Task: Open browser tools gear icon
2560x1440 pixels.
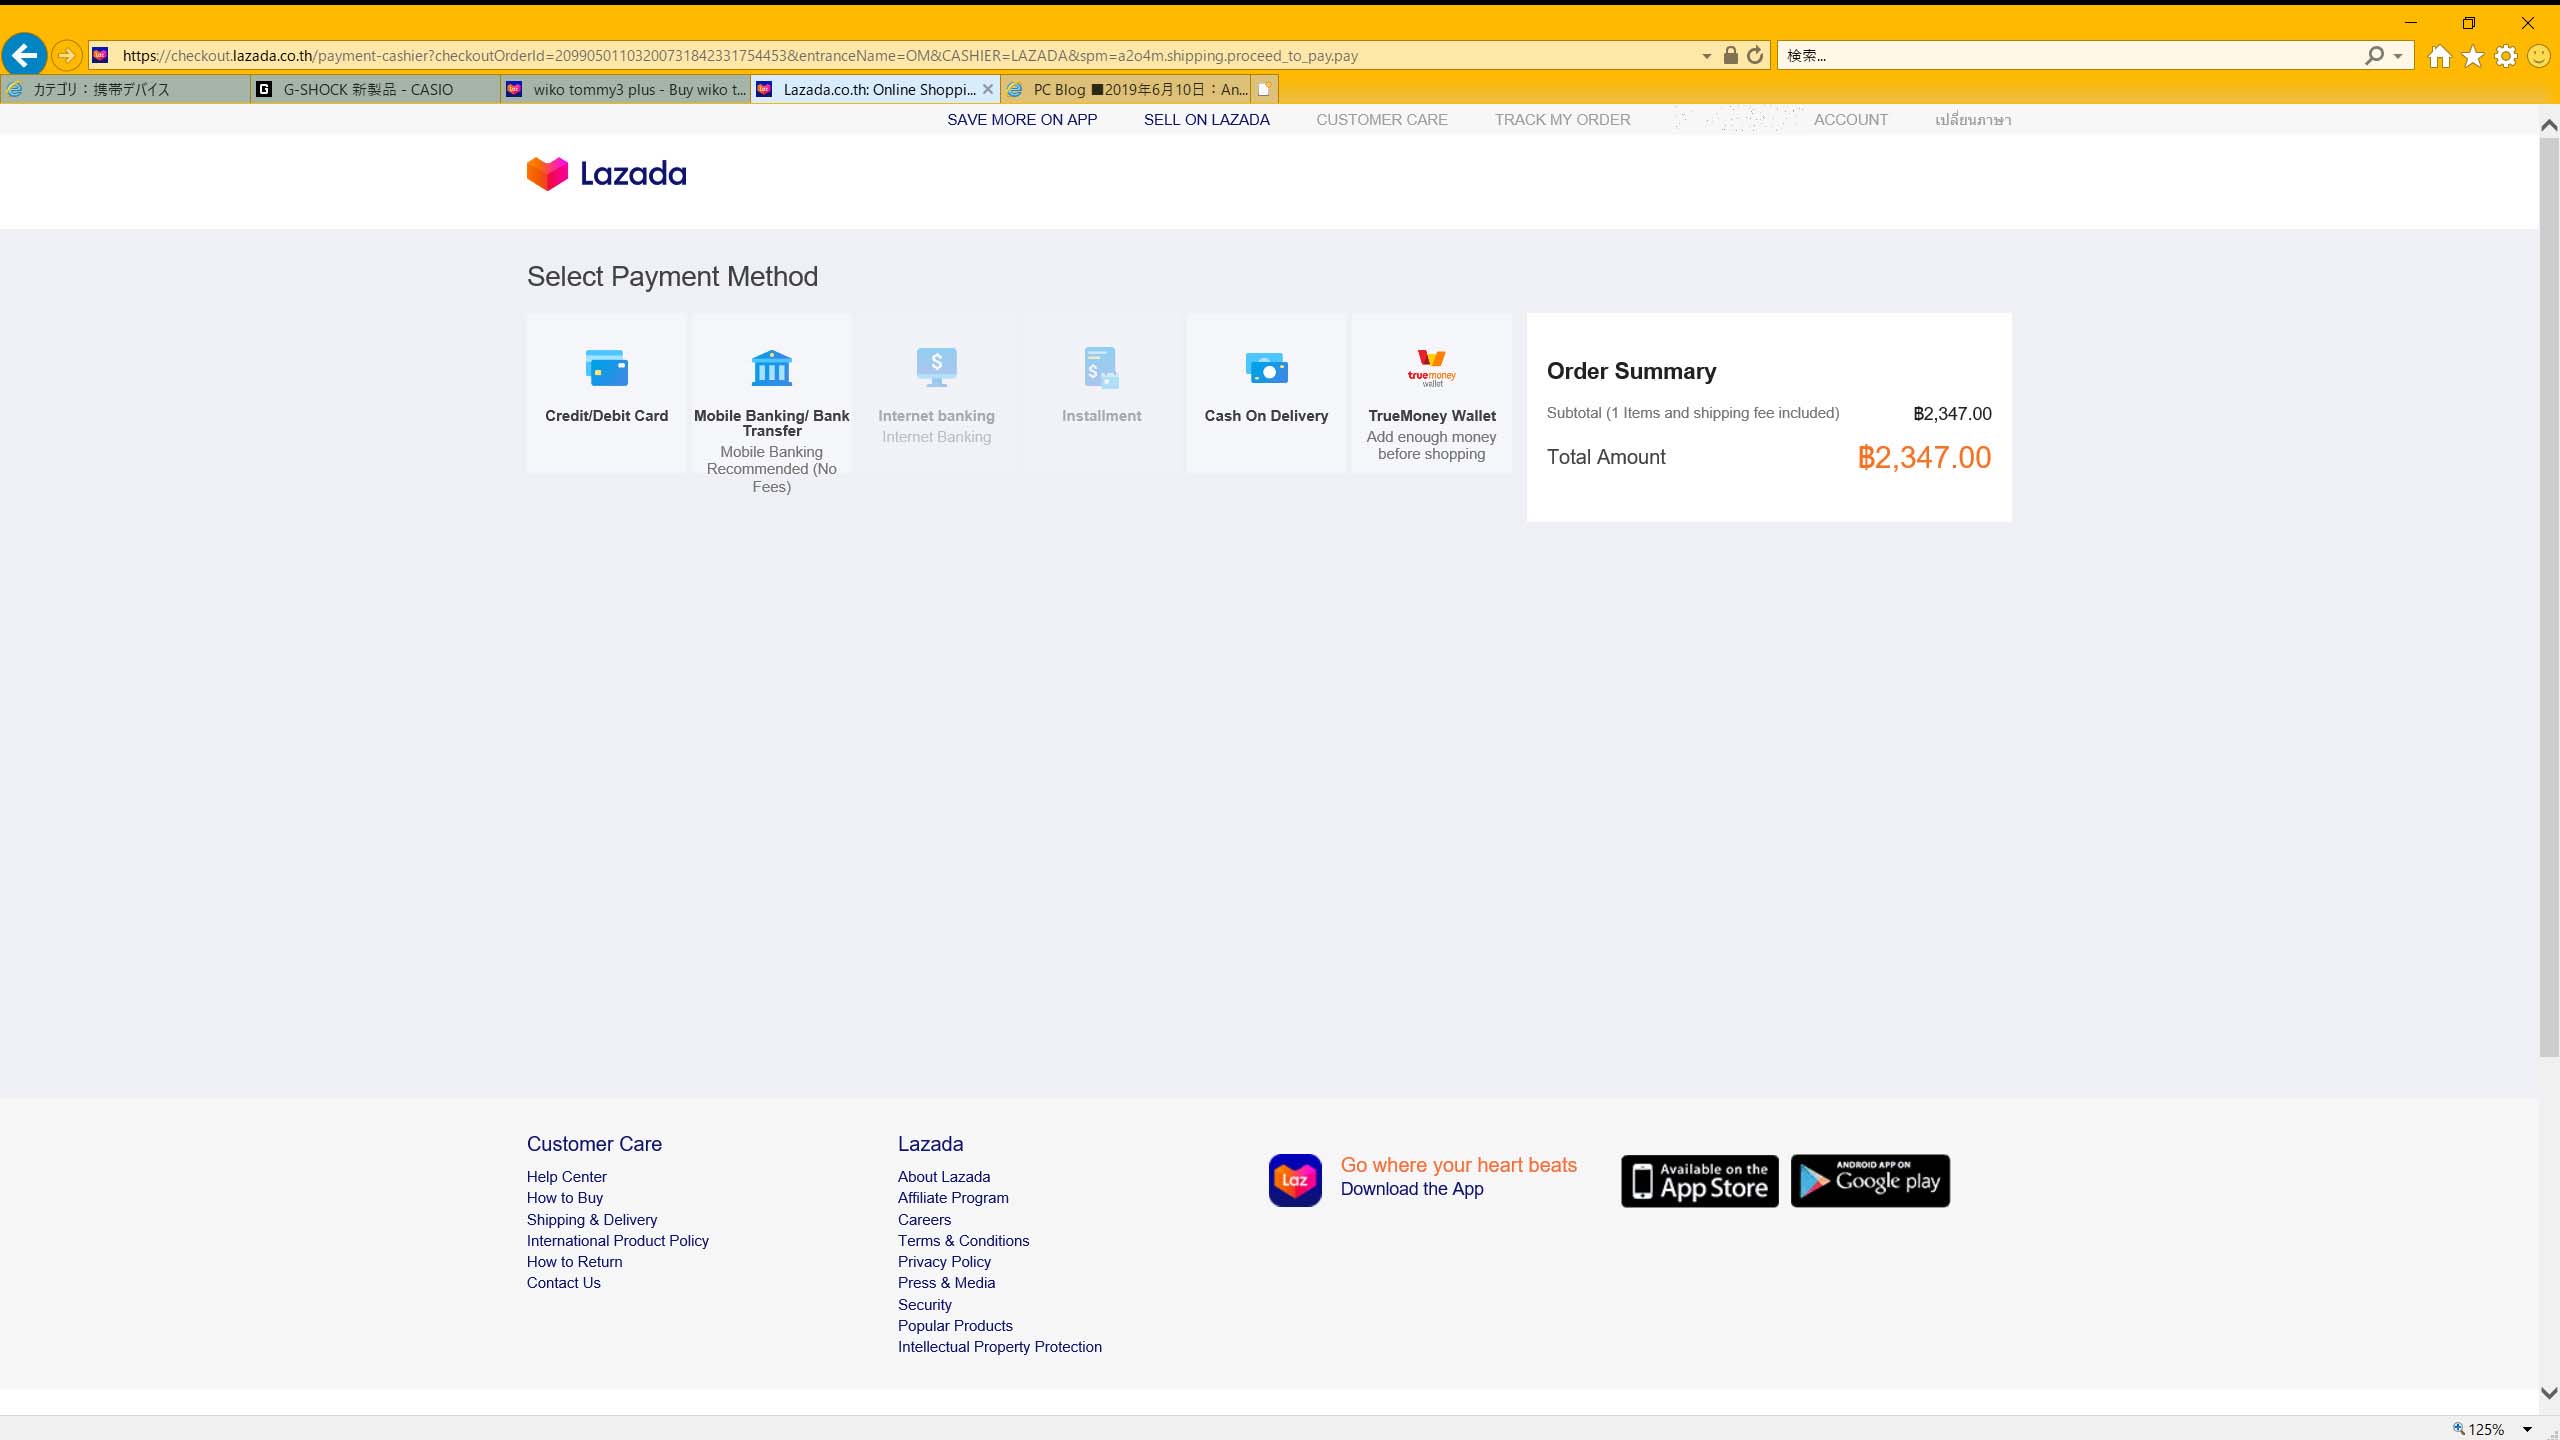Action: (x=2506, y=56)
